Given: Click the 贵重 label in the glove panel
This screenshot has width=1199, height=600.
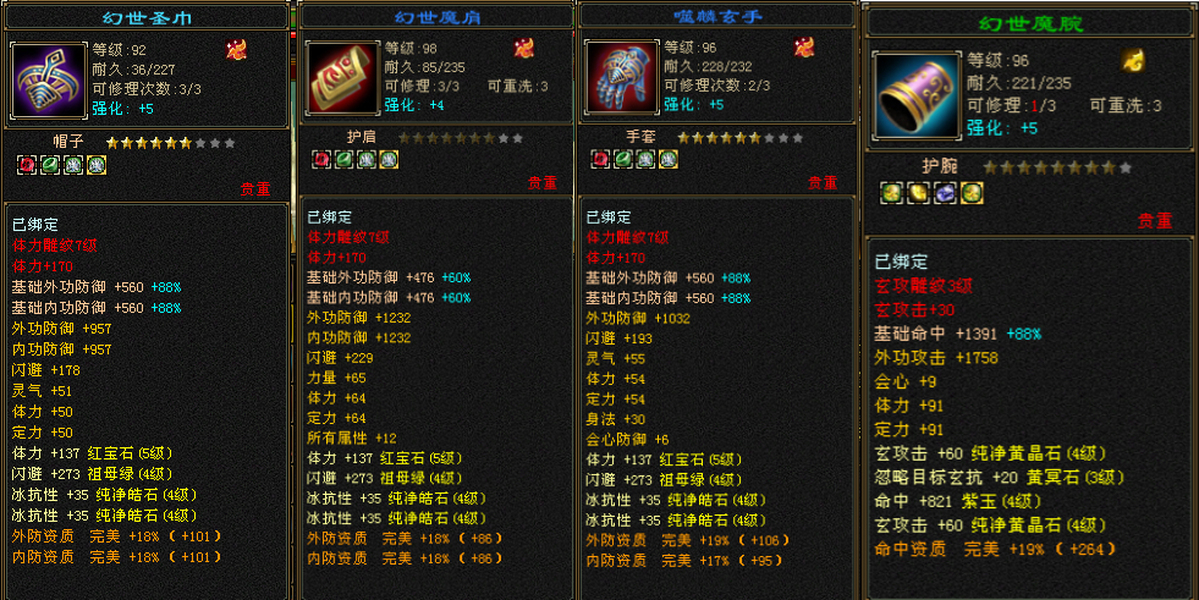Looking at the screenshot, I should [x=823, y=183].
